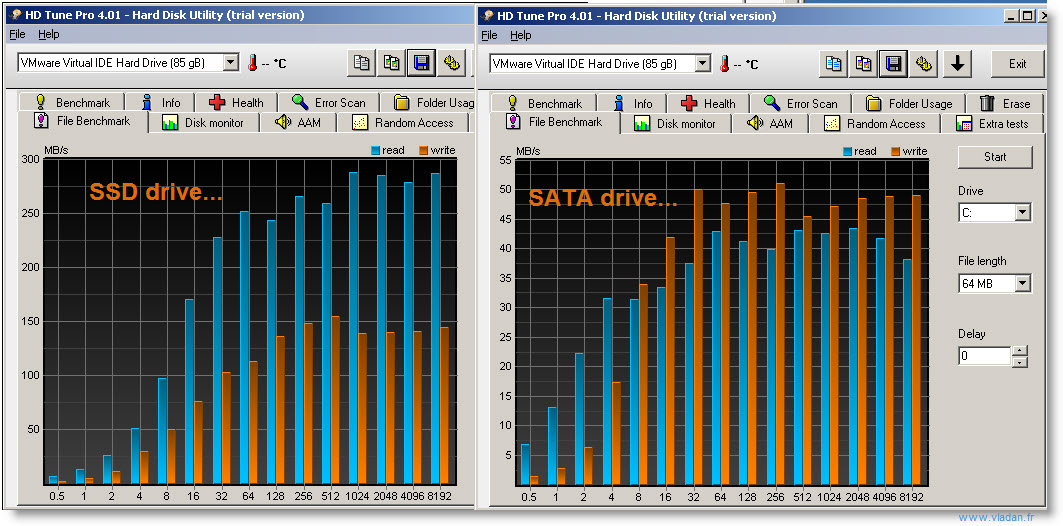Image resolution: width=1063 pixels, height=526 pixels.
Task: Decrease Delay value with down arrow
Action: tap(1020, 362)
